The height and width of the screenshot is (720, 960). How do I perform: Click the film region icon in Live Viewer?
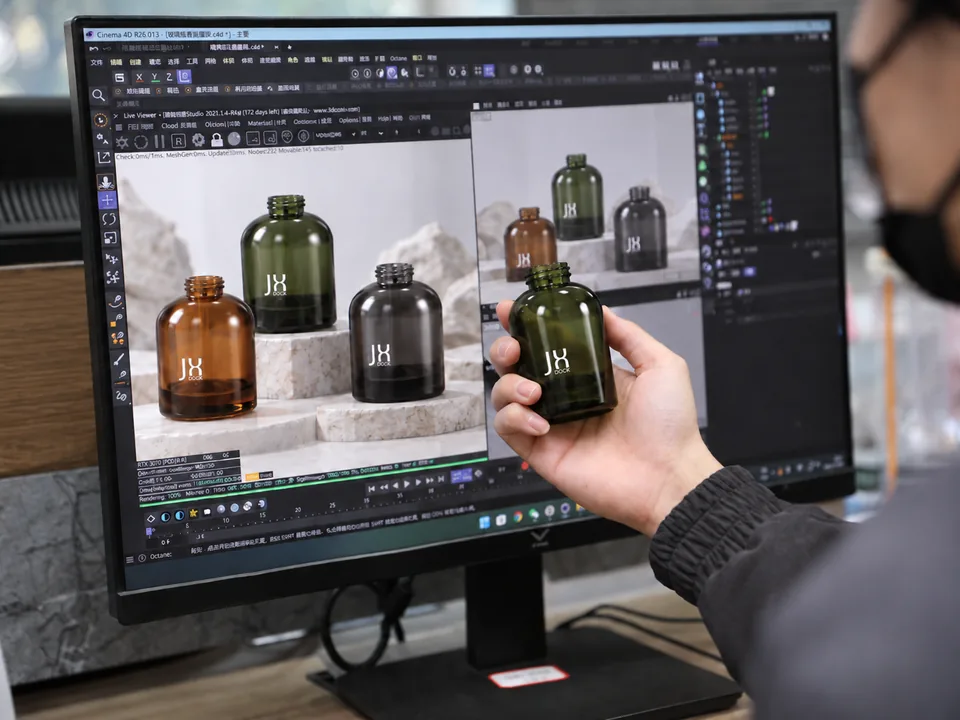coord(270,138)
